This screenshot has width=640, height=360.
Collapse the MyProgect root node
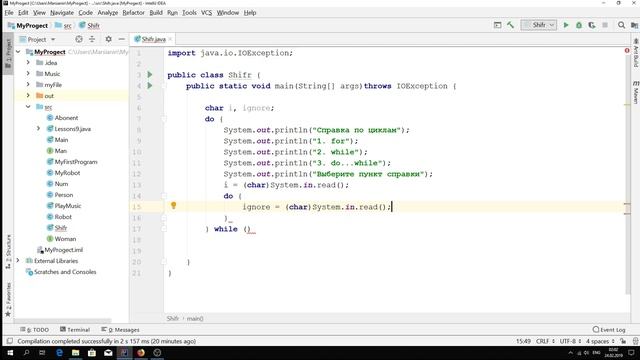click(x=18, y=52)
